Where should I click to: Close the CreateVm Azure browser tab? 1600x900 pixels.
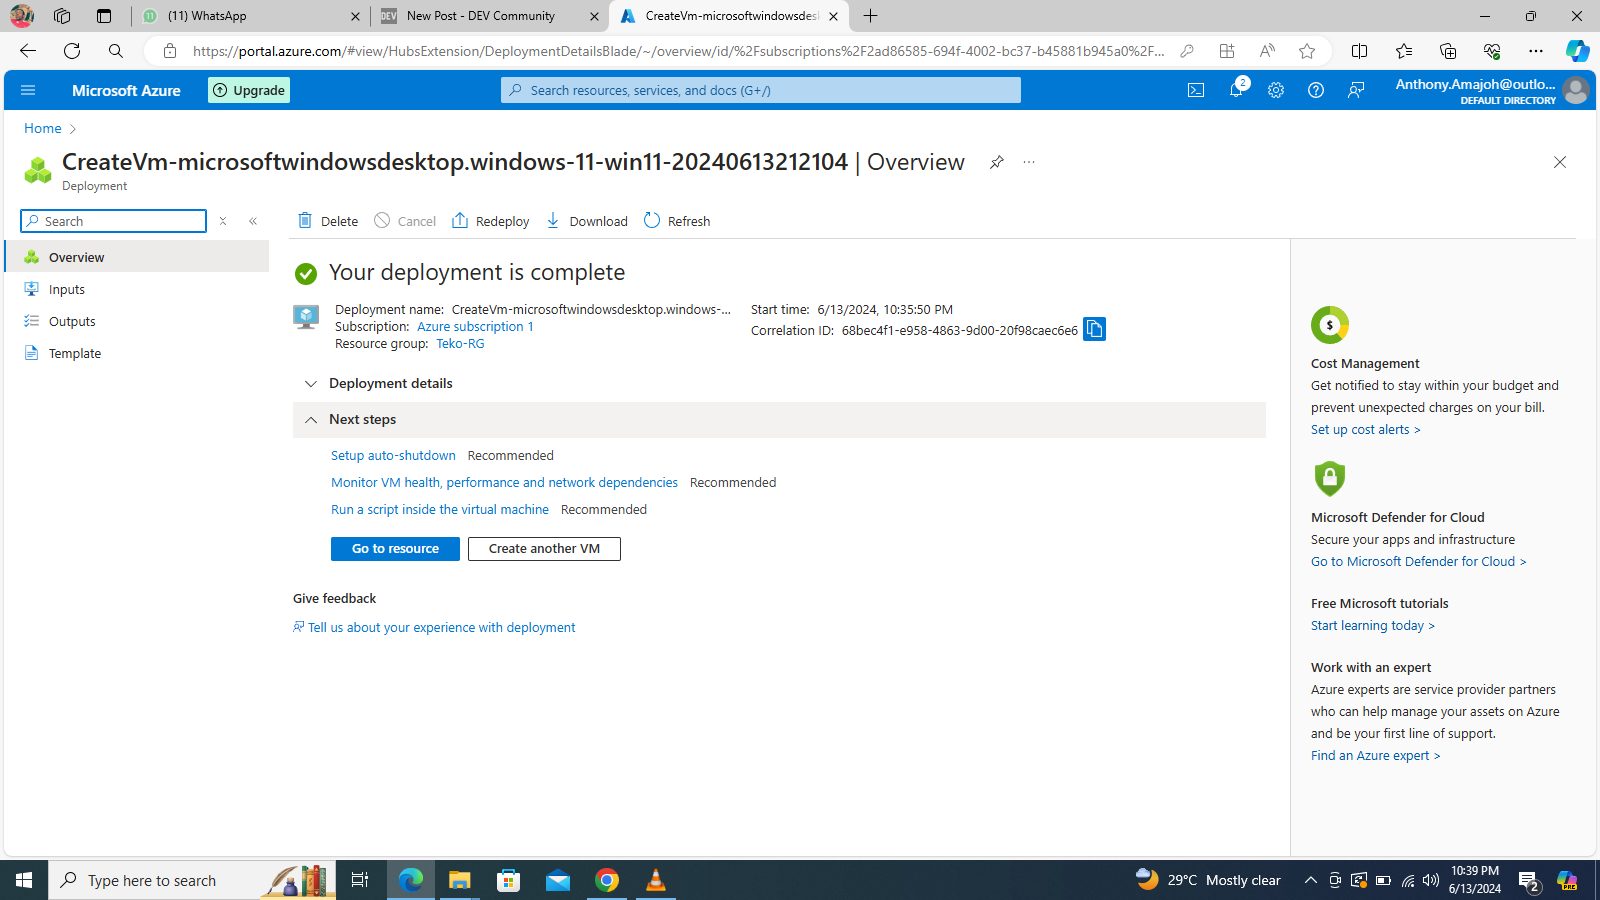pyautogui.click(x=833, y=16)
